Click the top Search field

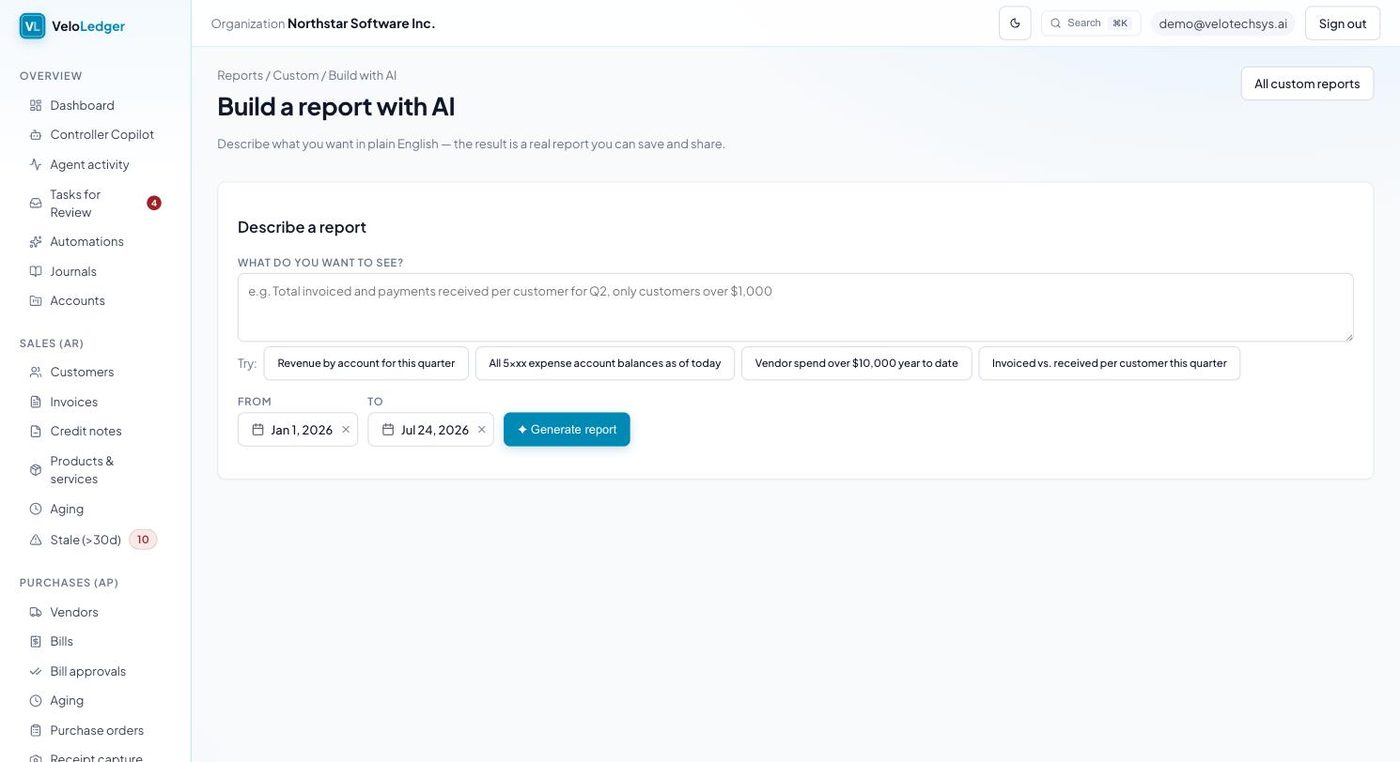click(x=1091, y=23)
